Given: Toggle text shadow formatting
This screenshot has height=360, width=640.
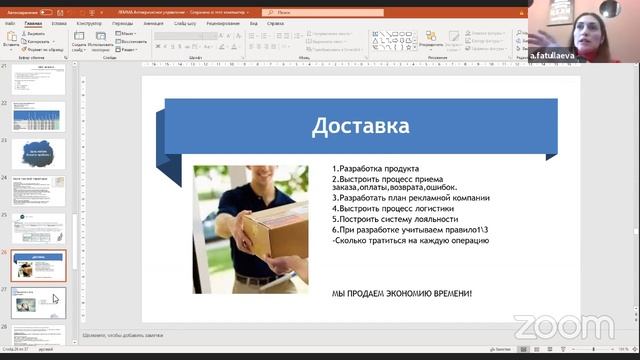Looking at the screenshot, I should (x=180, y=47).
